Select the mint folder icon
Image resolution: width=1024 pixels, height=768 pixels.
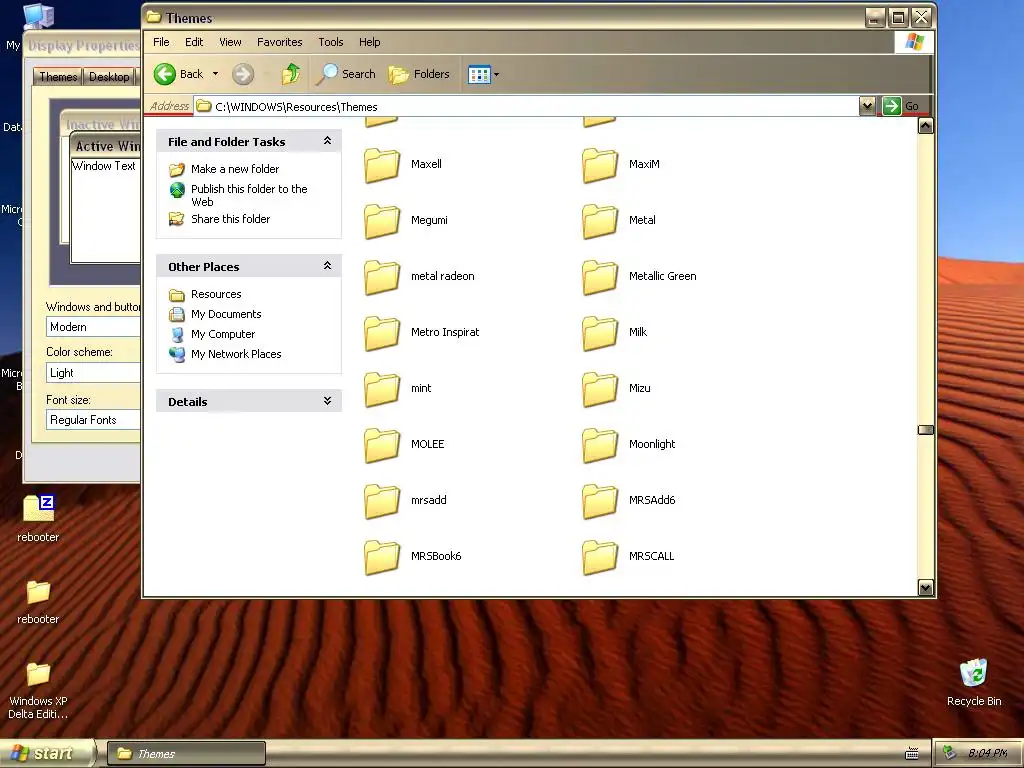(x=382, y=389)
